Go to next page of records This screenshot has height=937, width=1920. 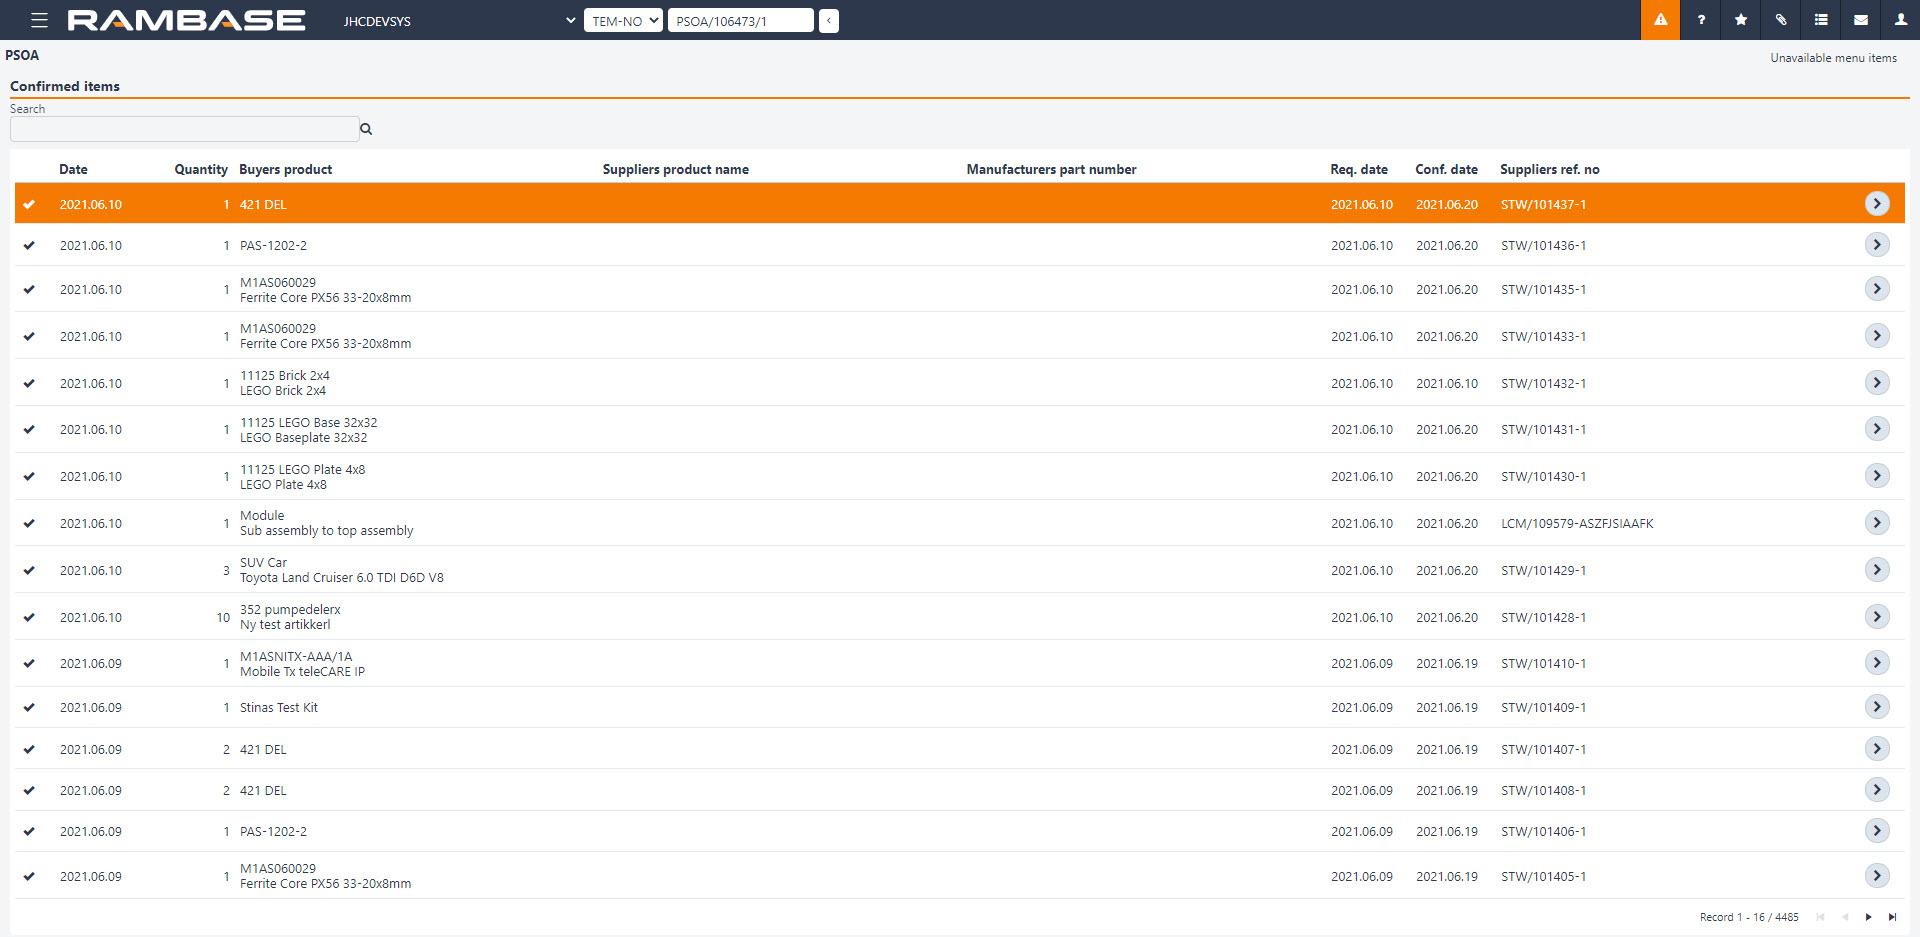tap(1868, 917)
